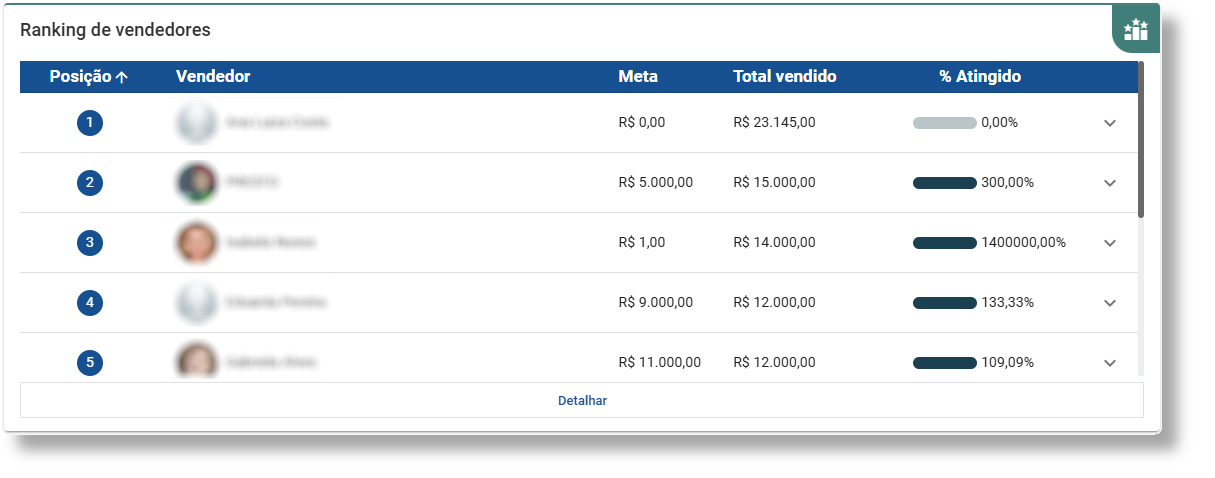This screenshot has width=1215, height=478.
Task: Click the position 2 badge
Action: tap(90, 183)
